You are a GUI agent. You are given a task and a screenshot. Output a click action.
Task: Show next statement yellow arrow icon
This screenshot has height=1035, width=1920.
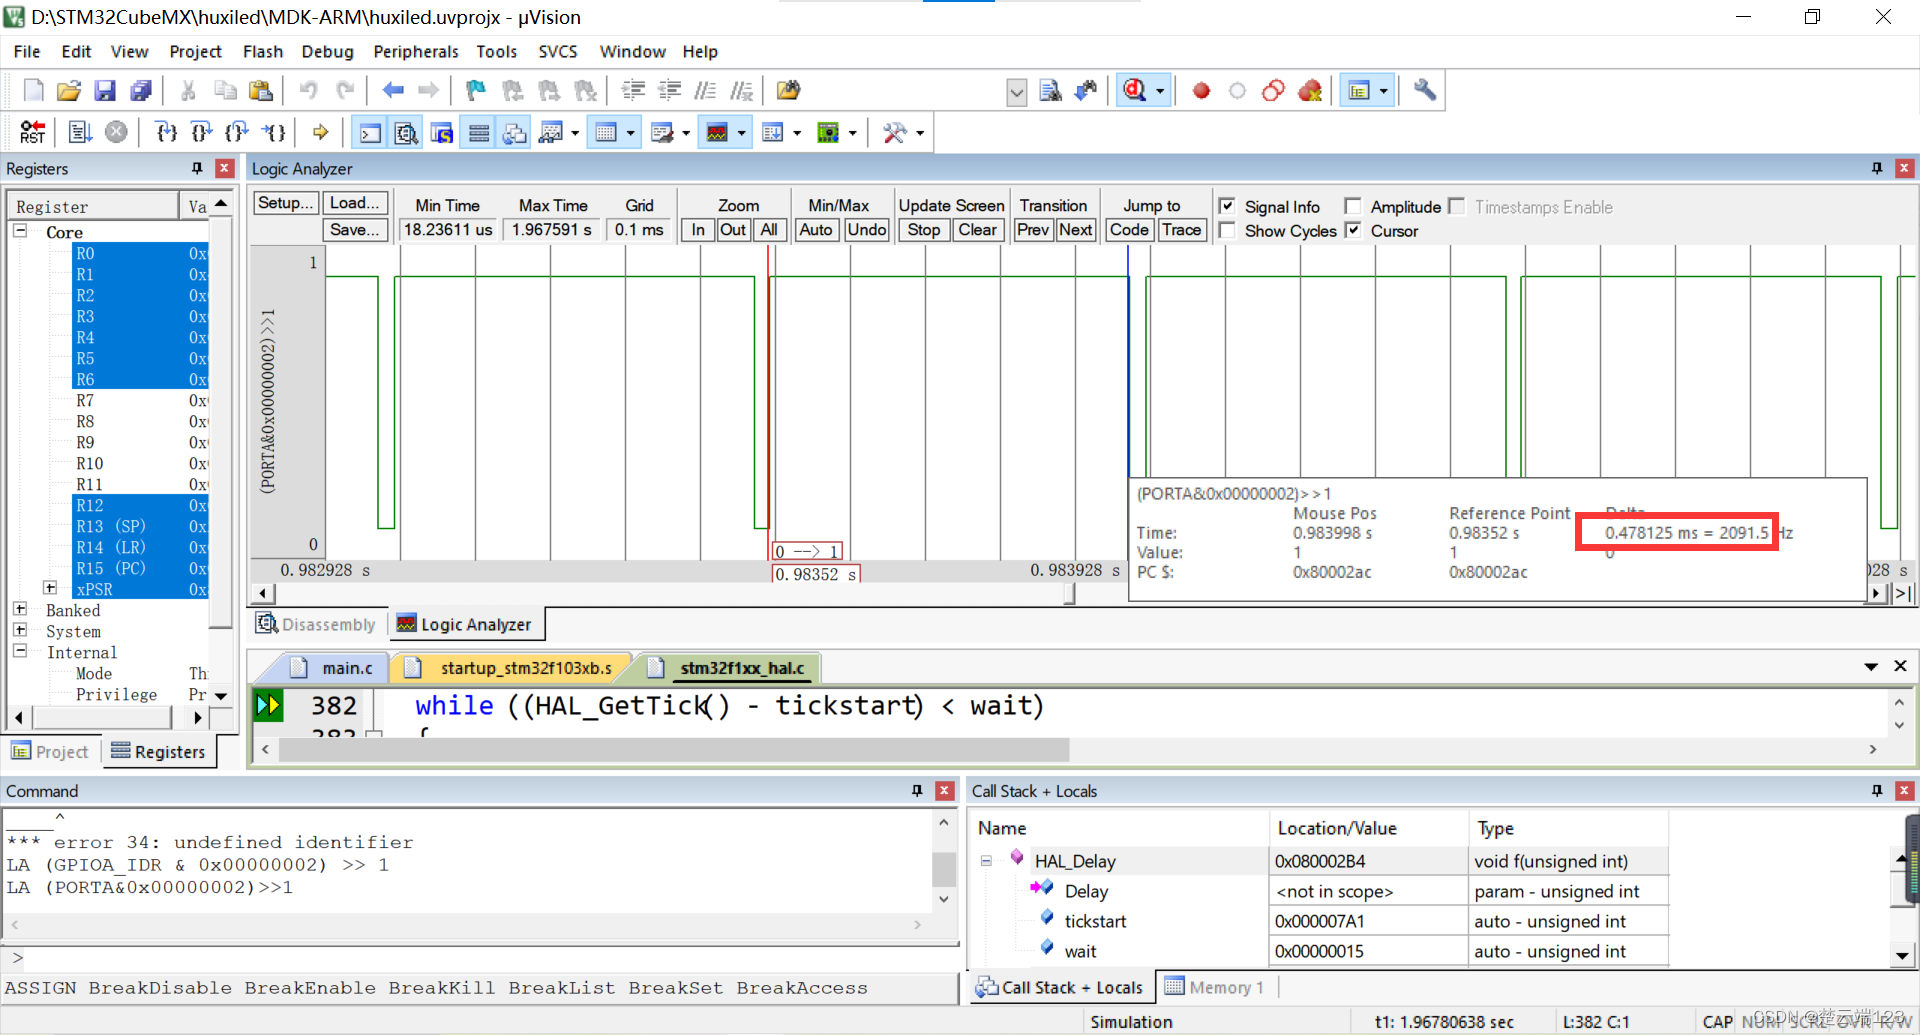tap(320, 132)
